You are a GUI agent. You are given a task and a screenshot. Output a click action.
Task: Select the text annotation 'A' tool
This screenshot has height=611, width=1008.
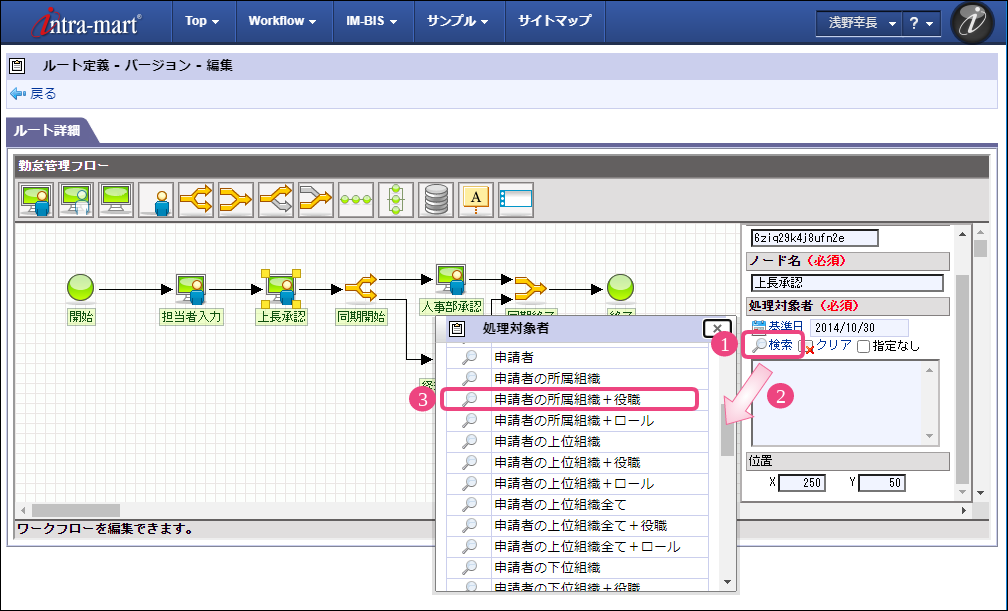pyautogui.click(x=476, y=200)
